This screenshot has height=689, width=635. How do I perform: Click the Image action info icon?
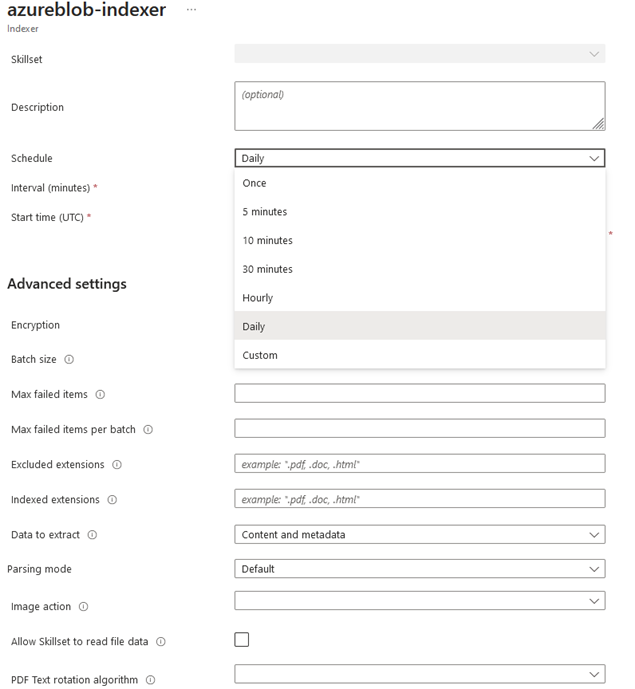[83, 606]
